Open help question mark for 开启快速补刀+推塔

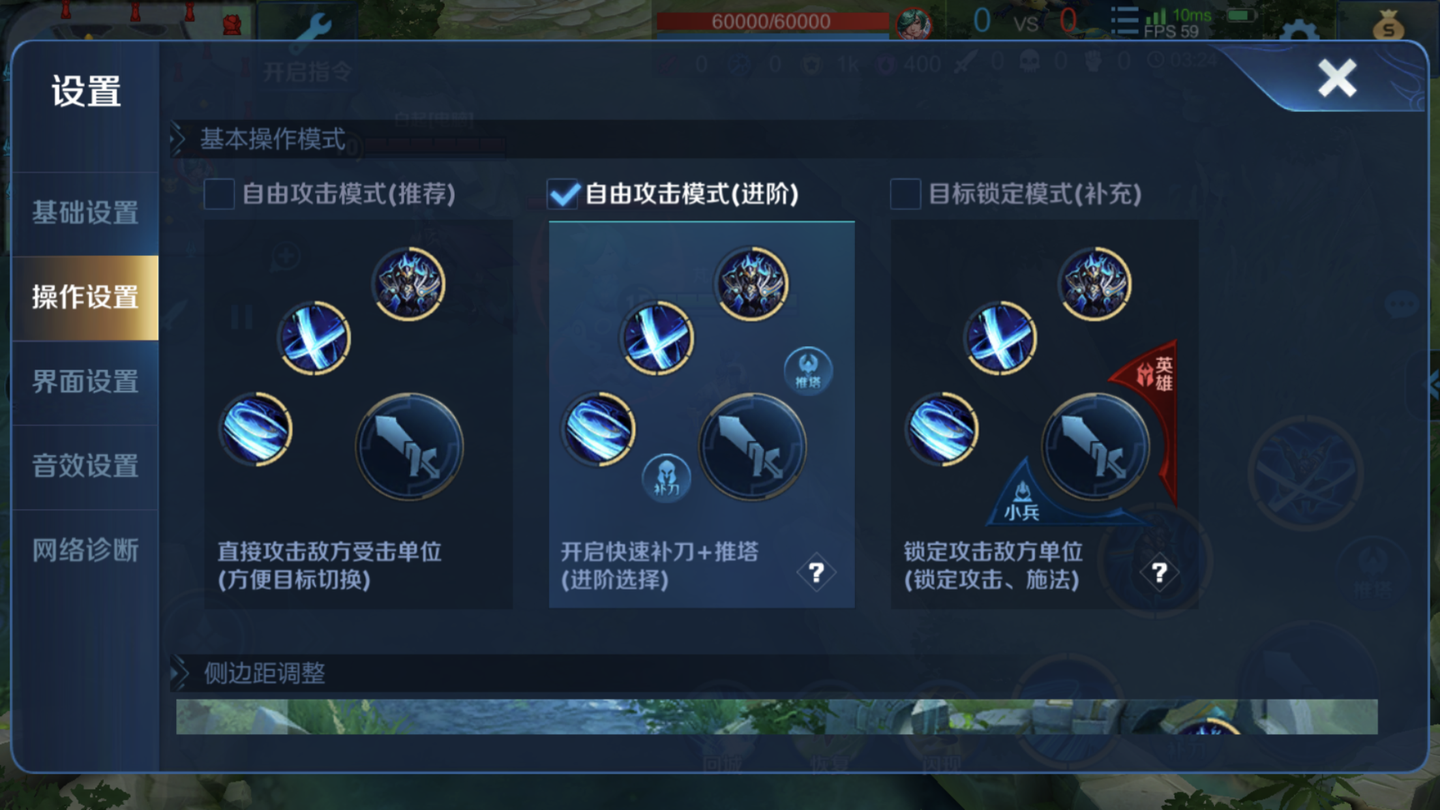click(x=816, y=572)
